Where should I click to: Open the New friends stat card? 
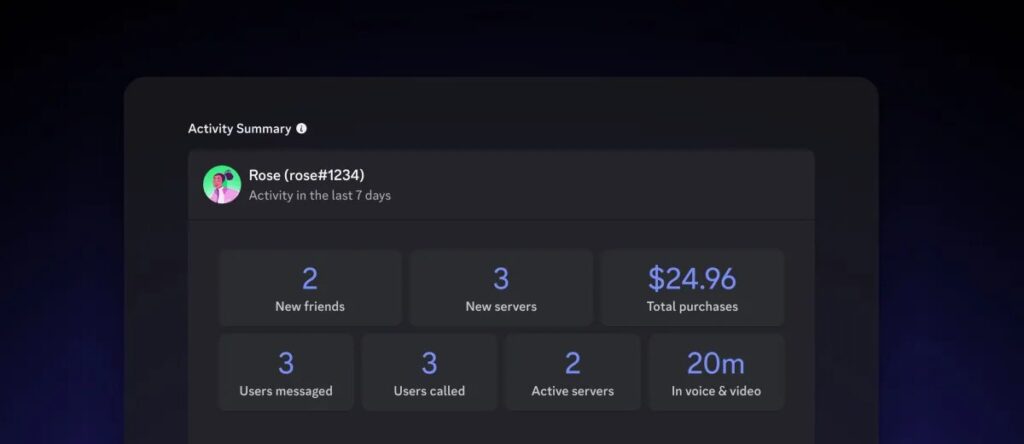(310, 288)
